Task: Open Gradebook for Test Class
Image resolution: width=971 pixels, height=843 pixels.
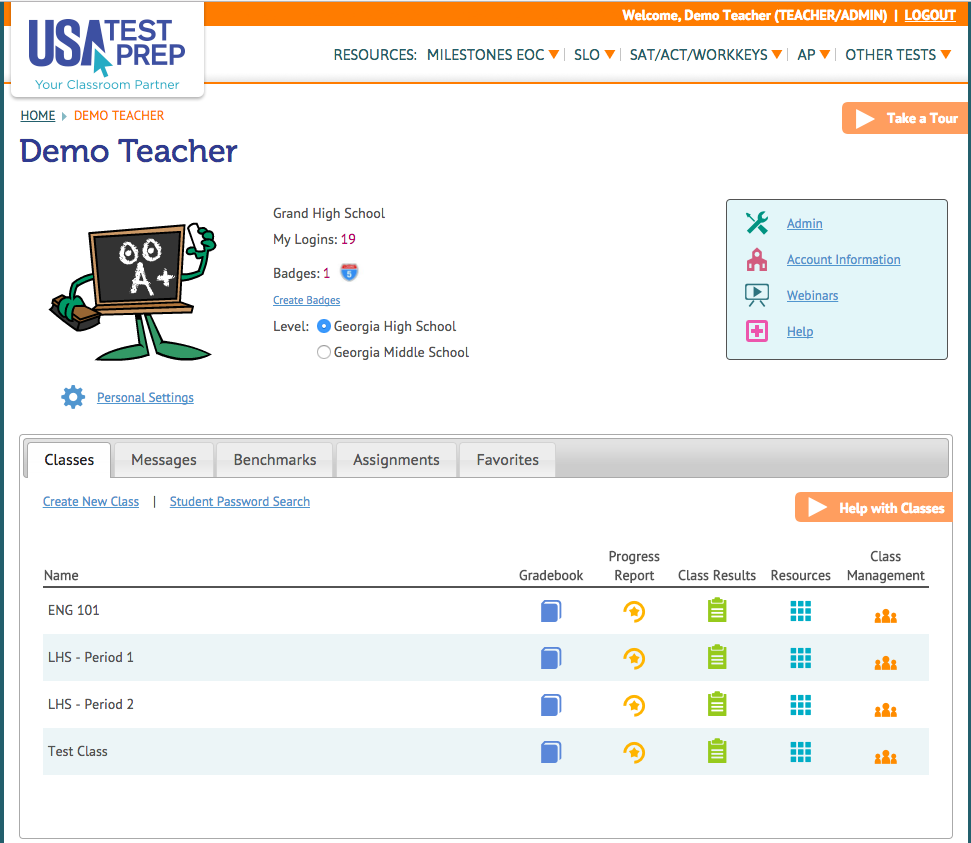Action: coord(551,752)
